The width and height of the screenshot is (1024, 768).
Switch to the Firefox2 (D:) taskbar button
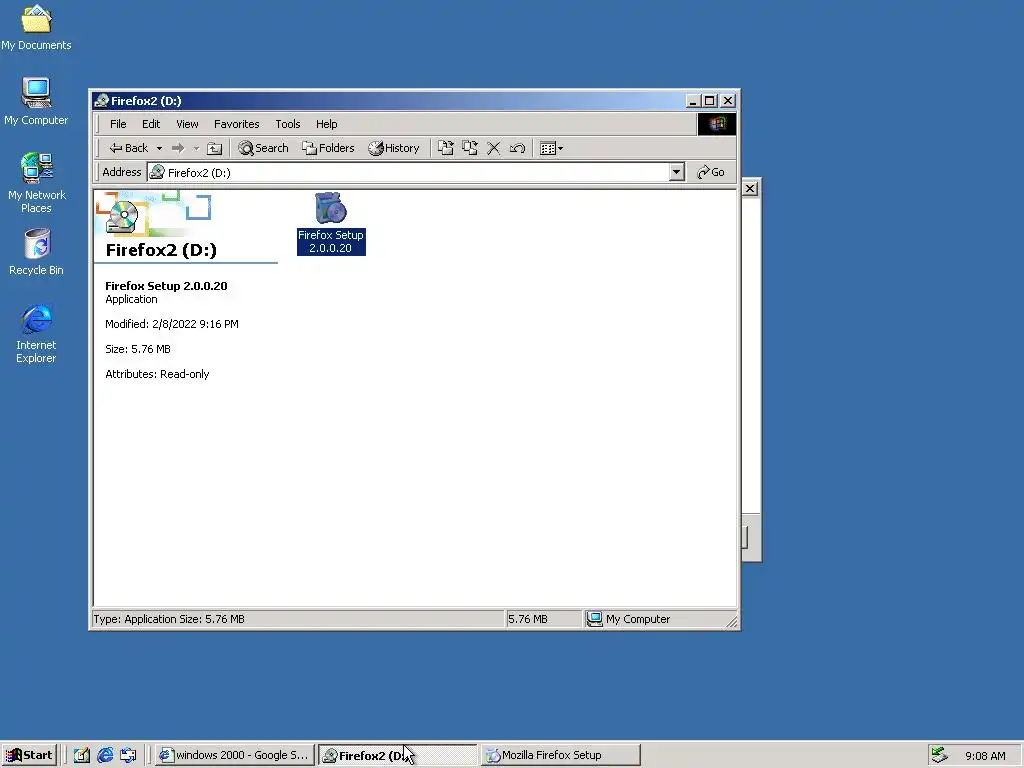pos(398,755)
